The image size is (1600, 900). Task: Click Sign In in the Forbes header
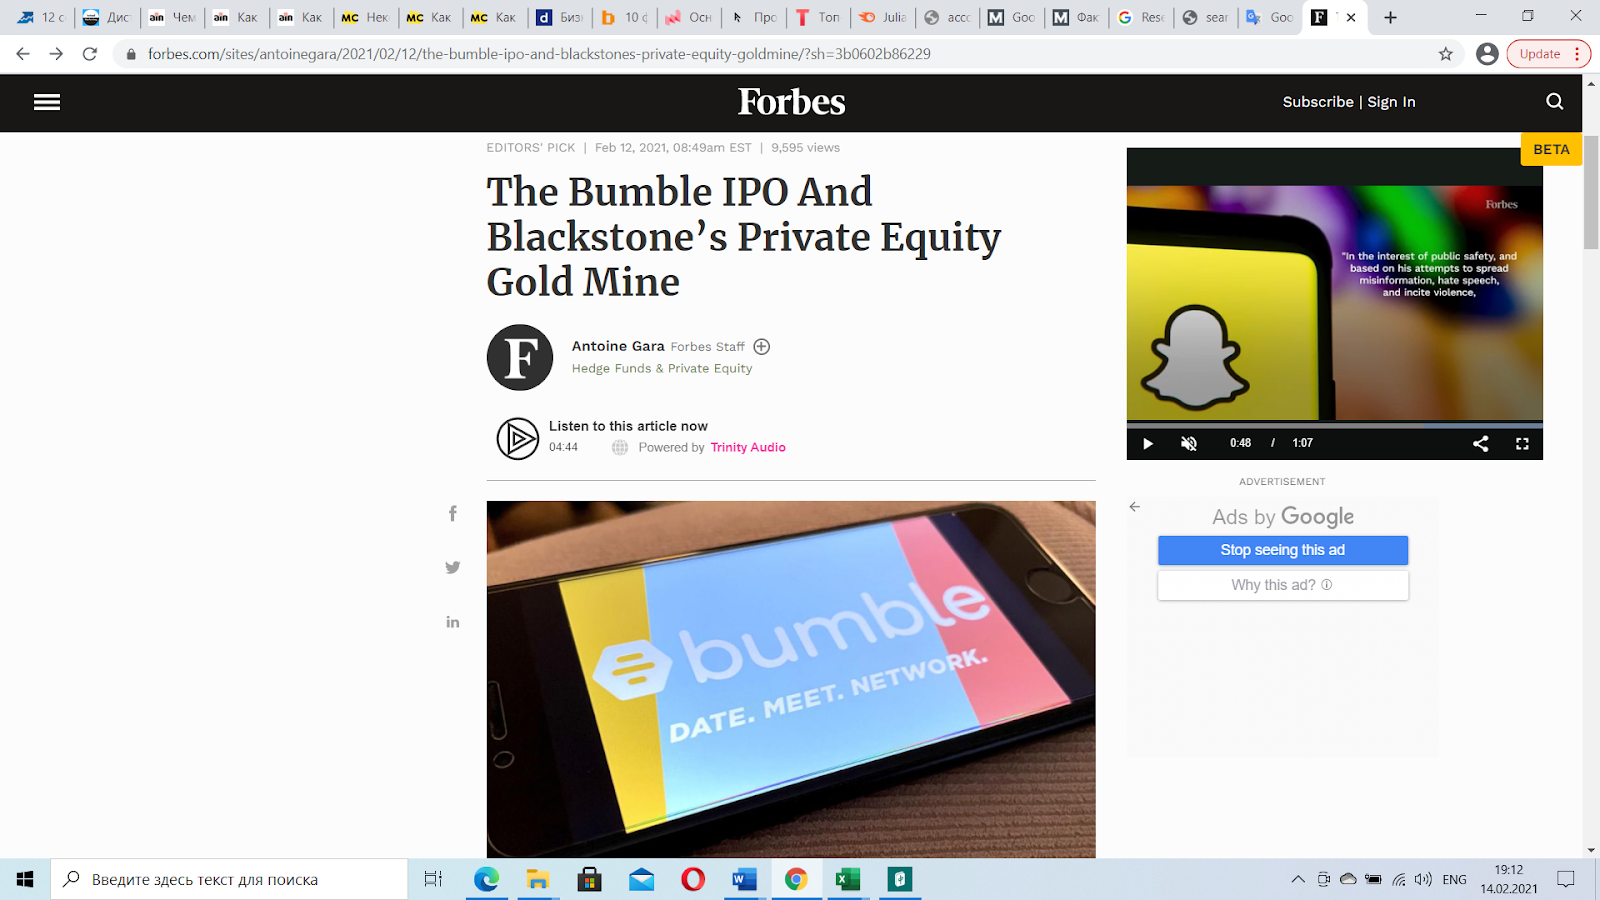click(x=1391, y=102)
